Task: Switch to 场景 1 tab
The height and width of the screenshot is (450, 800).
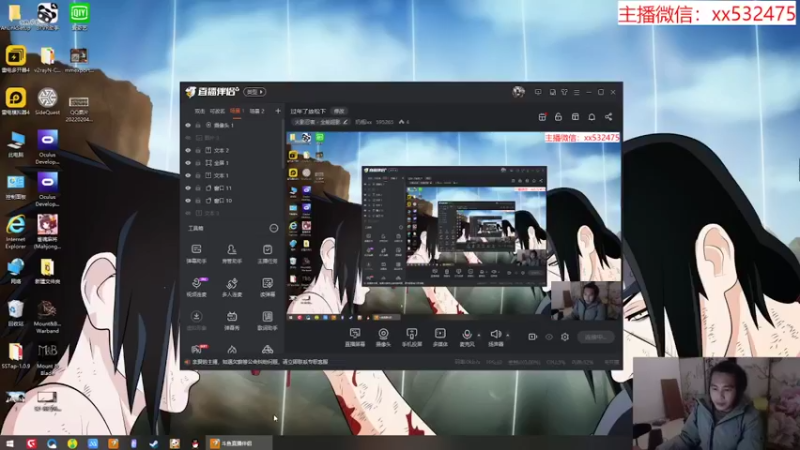Action: coord(236,111)
